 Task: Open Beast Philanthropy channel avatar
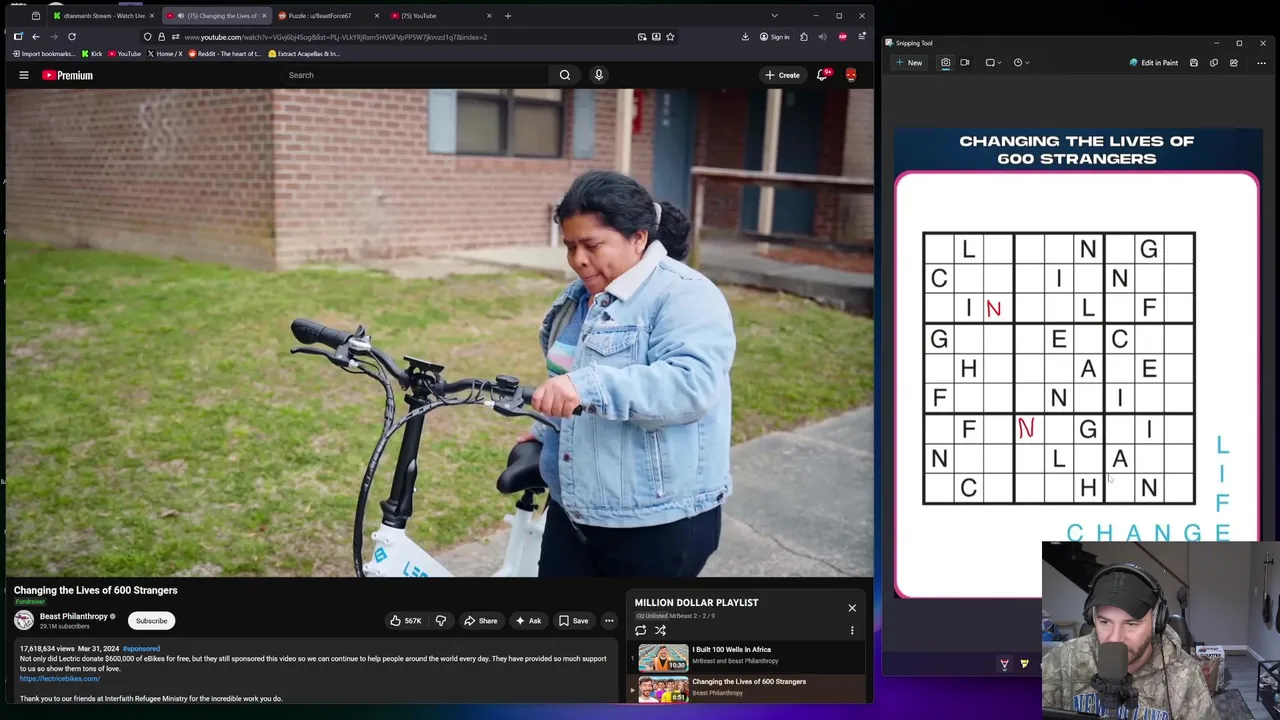click(x=24, y=621)
